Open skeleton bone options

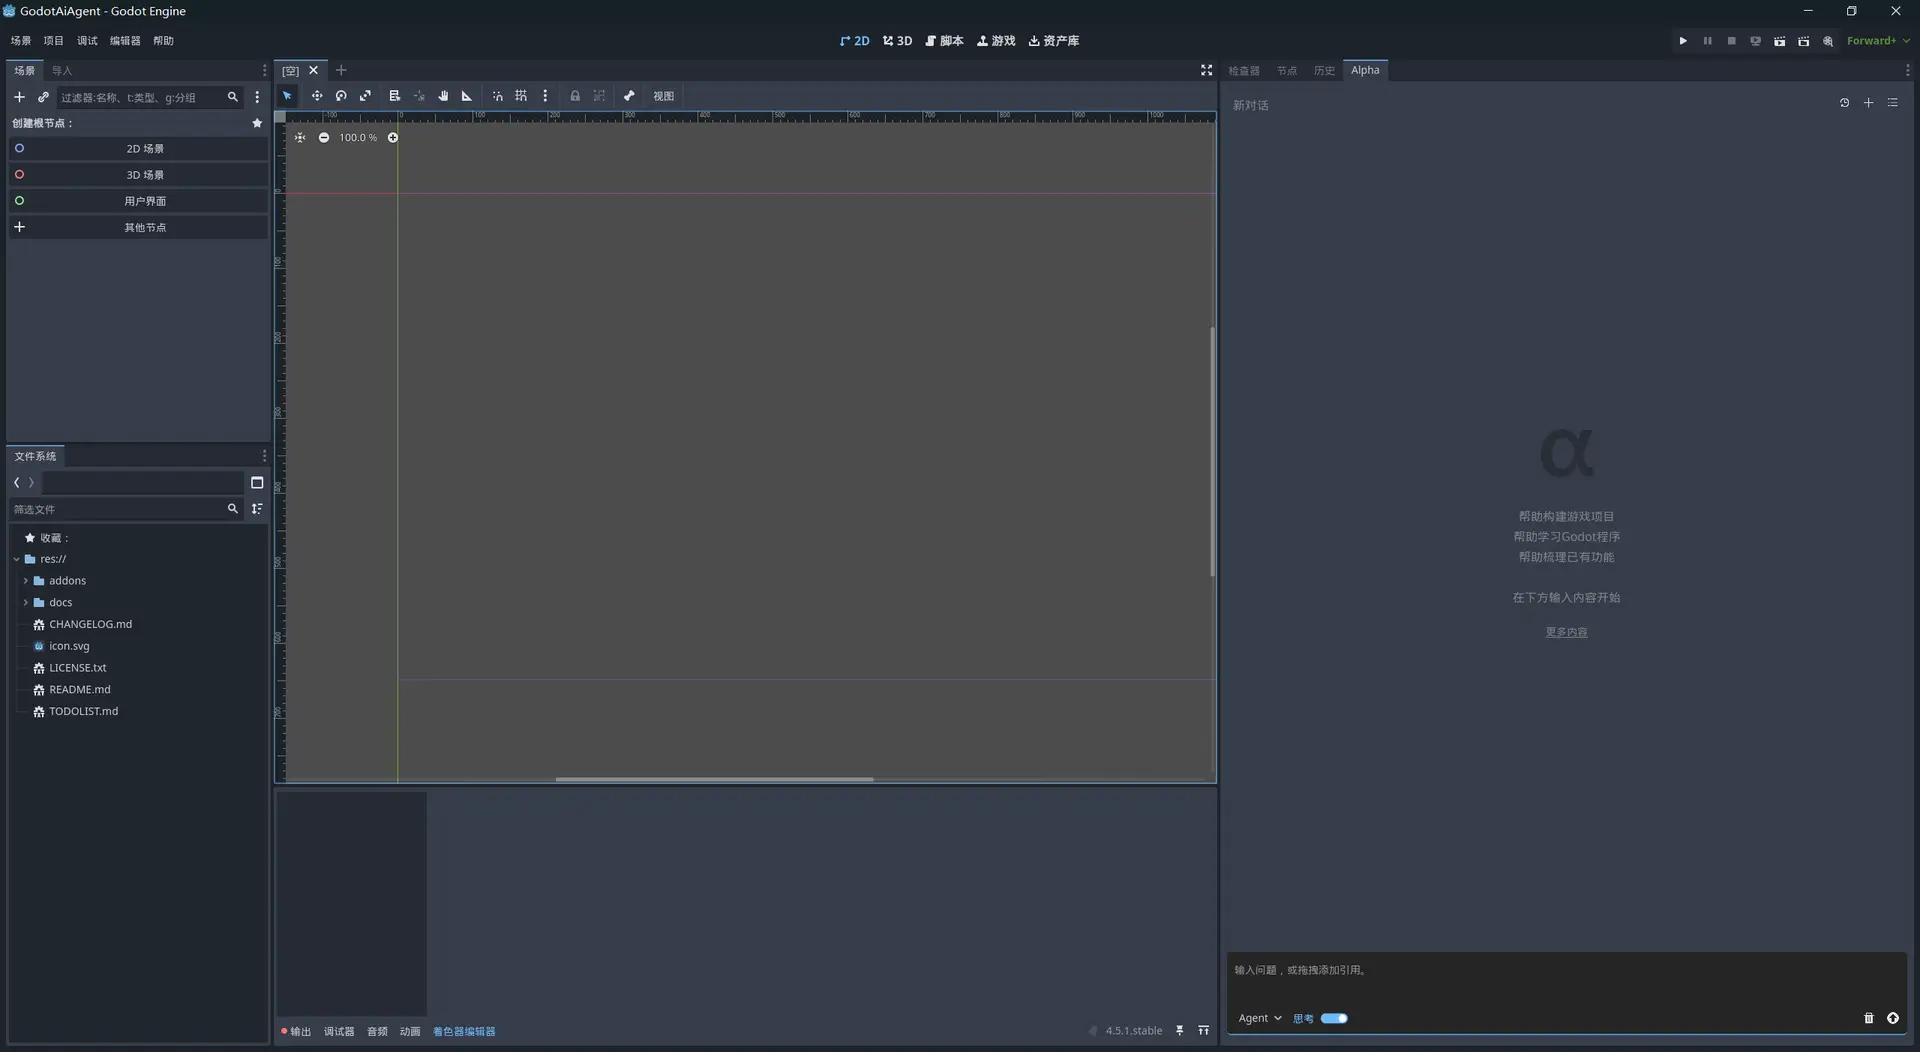coord(629,96)
